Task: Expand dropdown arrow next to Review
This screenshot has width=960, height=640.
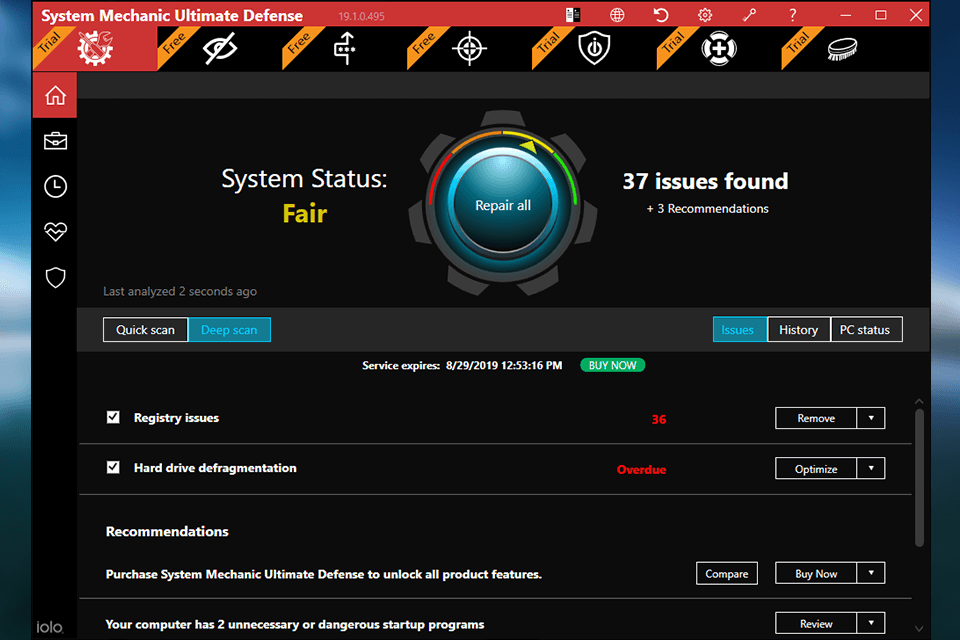Action: [x=871, y=623]
